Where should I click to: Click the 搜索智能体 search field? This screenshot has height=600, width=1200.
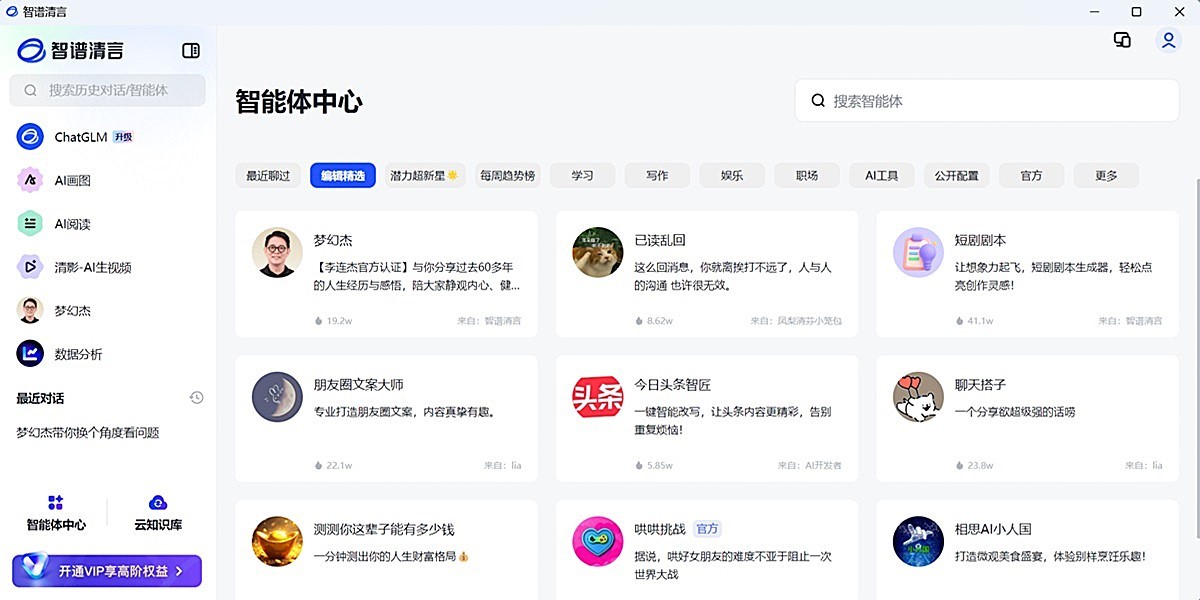pyautogui.click(x=983, y=100)
